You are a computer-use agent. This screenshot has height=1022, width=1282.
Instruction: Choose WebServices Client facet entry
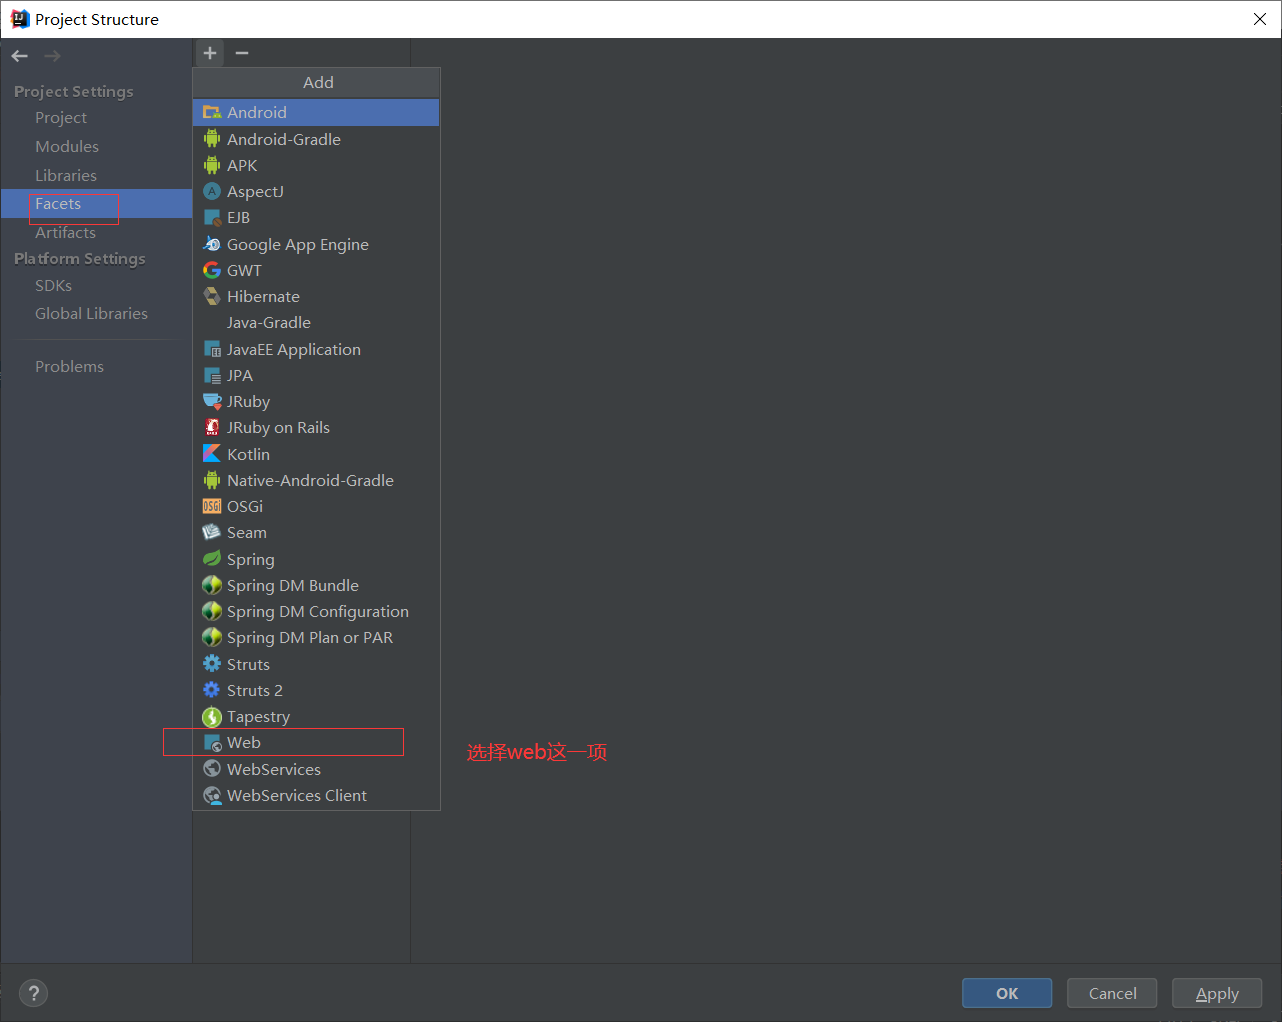tap(316, 795)
